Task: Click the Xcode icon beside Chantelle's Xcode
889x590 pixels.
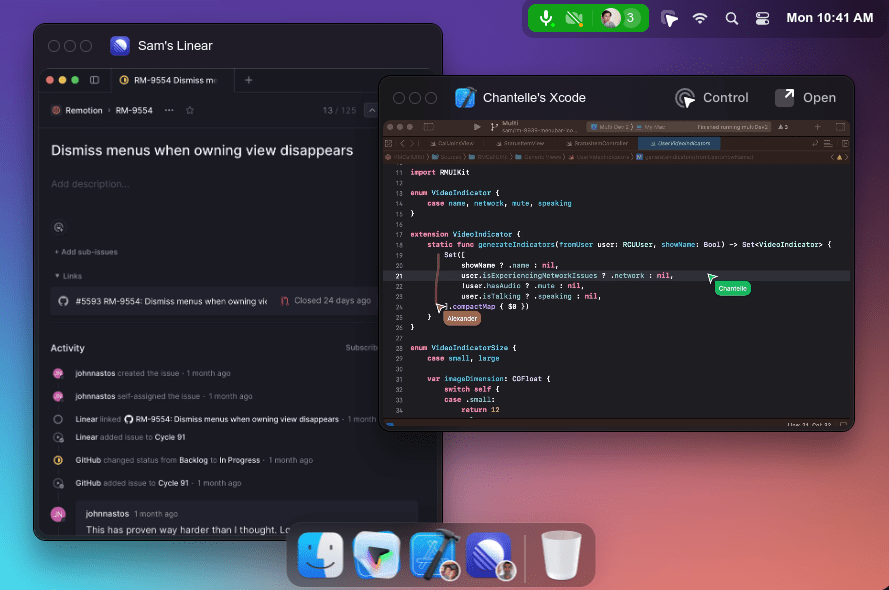Action: pos(465,97)
